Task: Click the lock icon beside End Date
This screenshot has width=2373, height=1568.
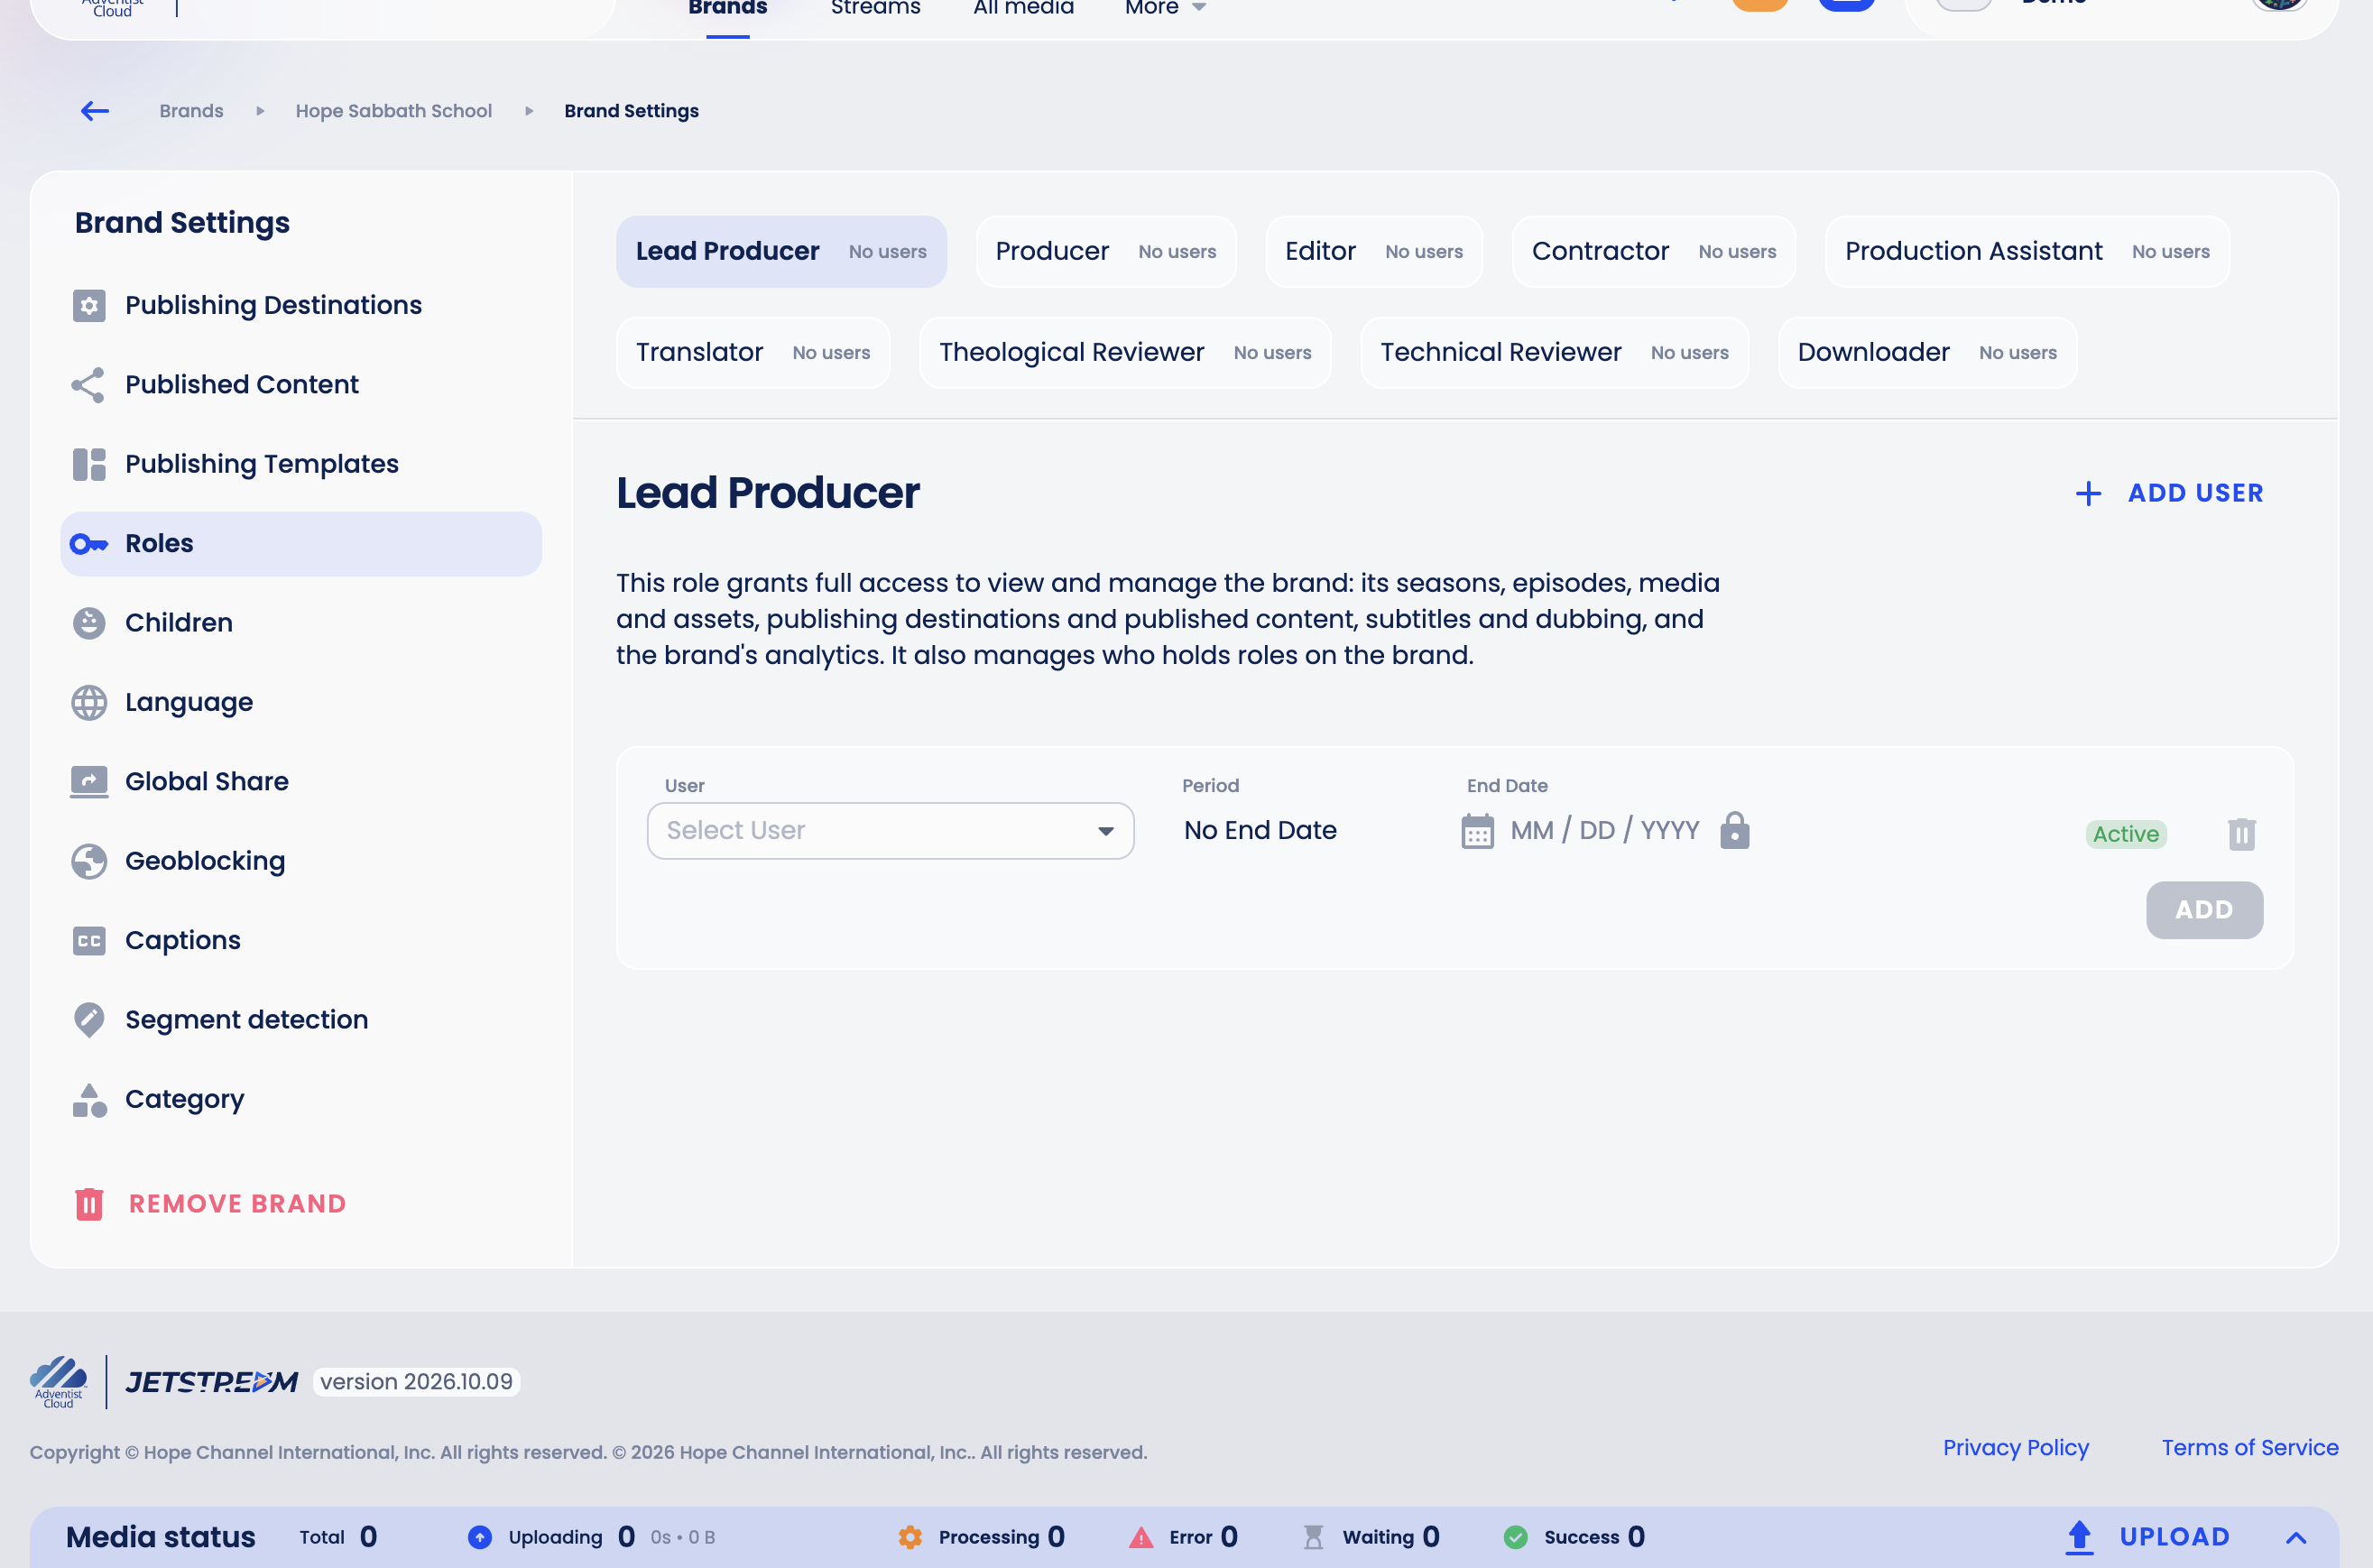Action: 1734,830
